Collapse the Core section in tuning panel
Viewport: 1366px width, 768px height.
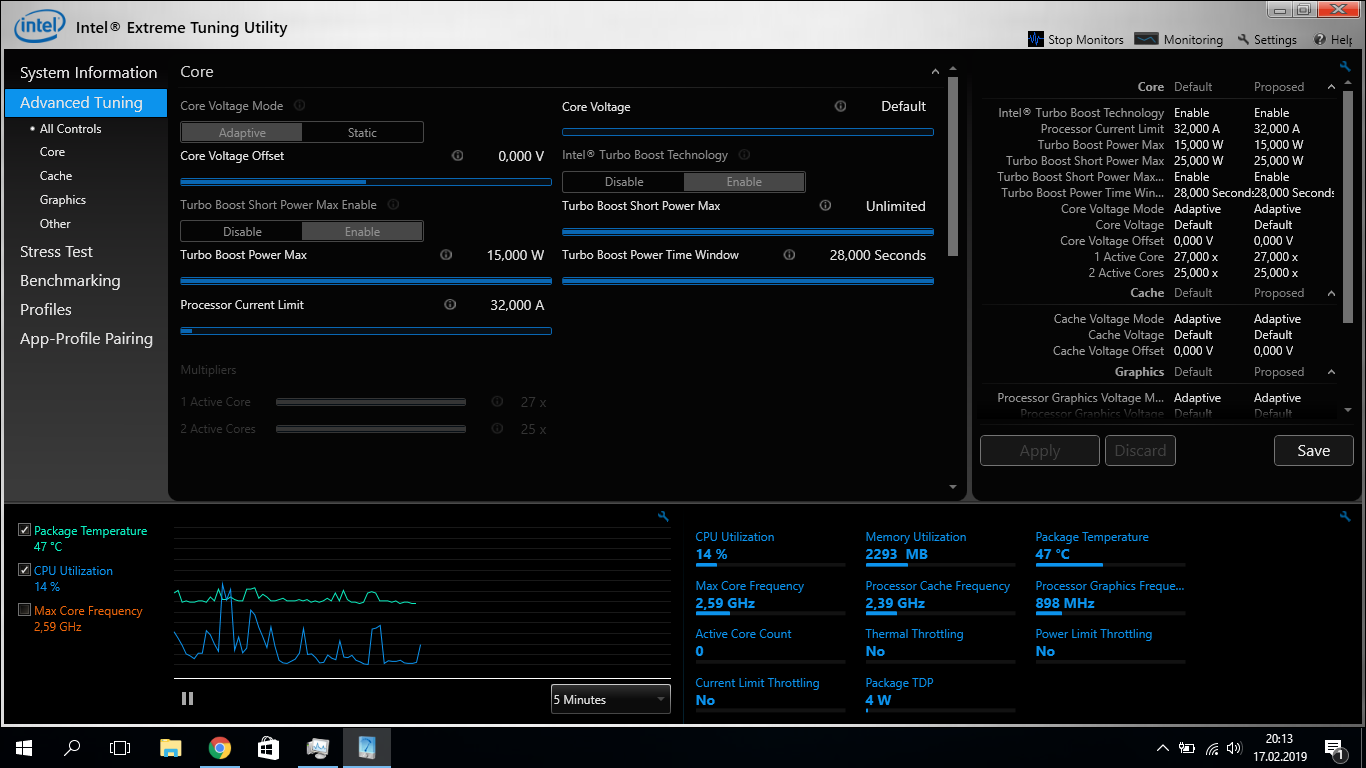click(x=935, y=71)
